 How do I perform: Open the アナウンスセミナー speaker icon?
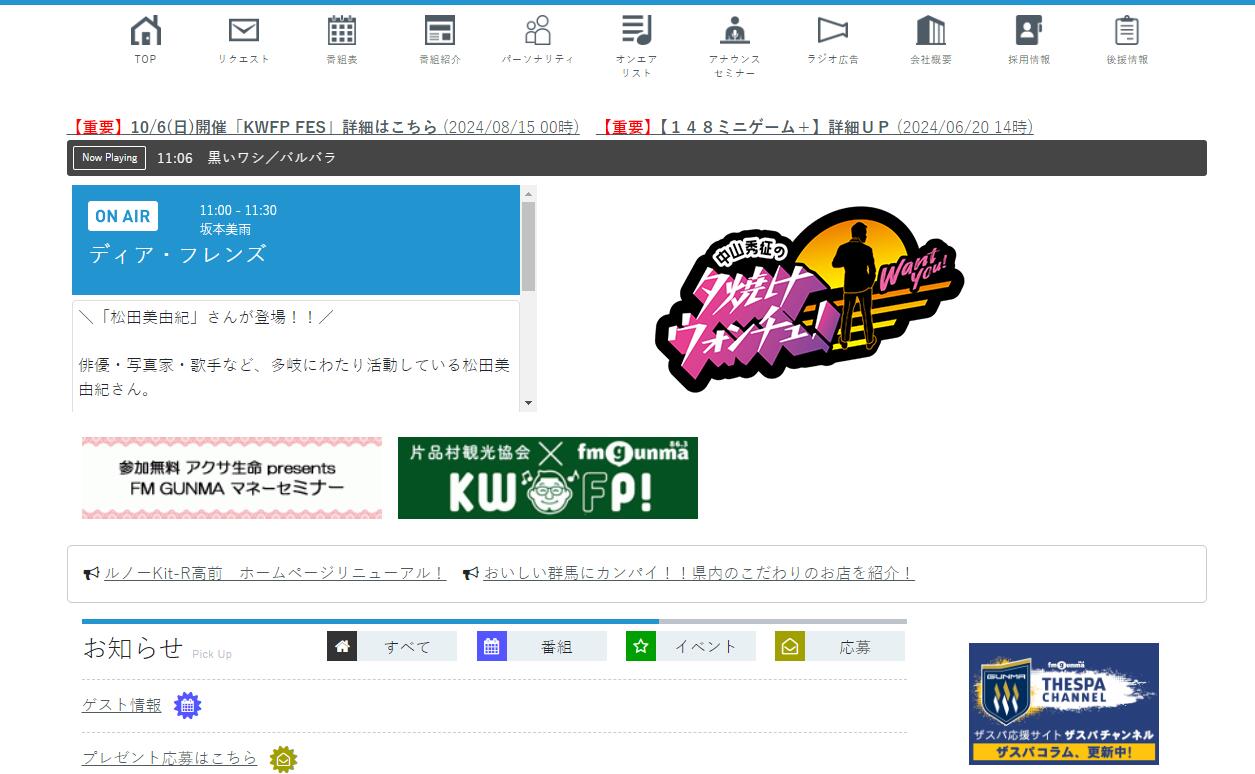click(735, 31)
